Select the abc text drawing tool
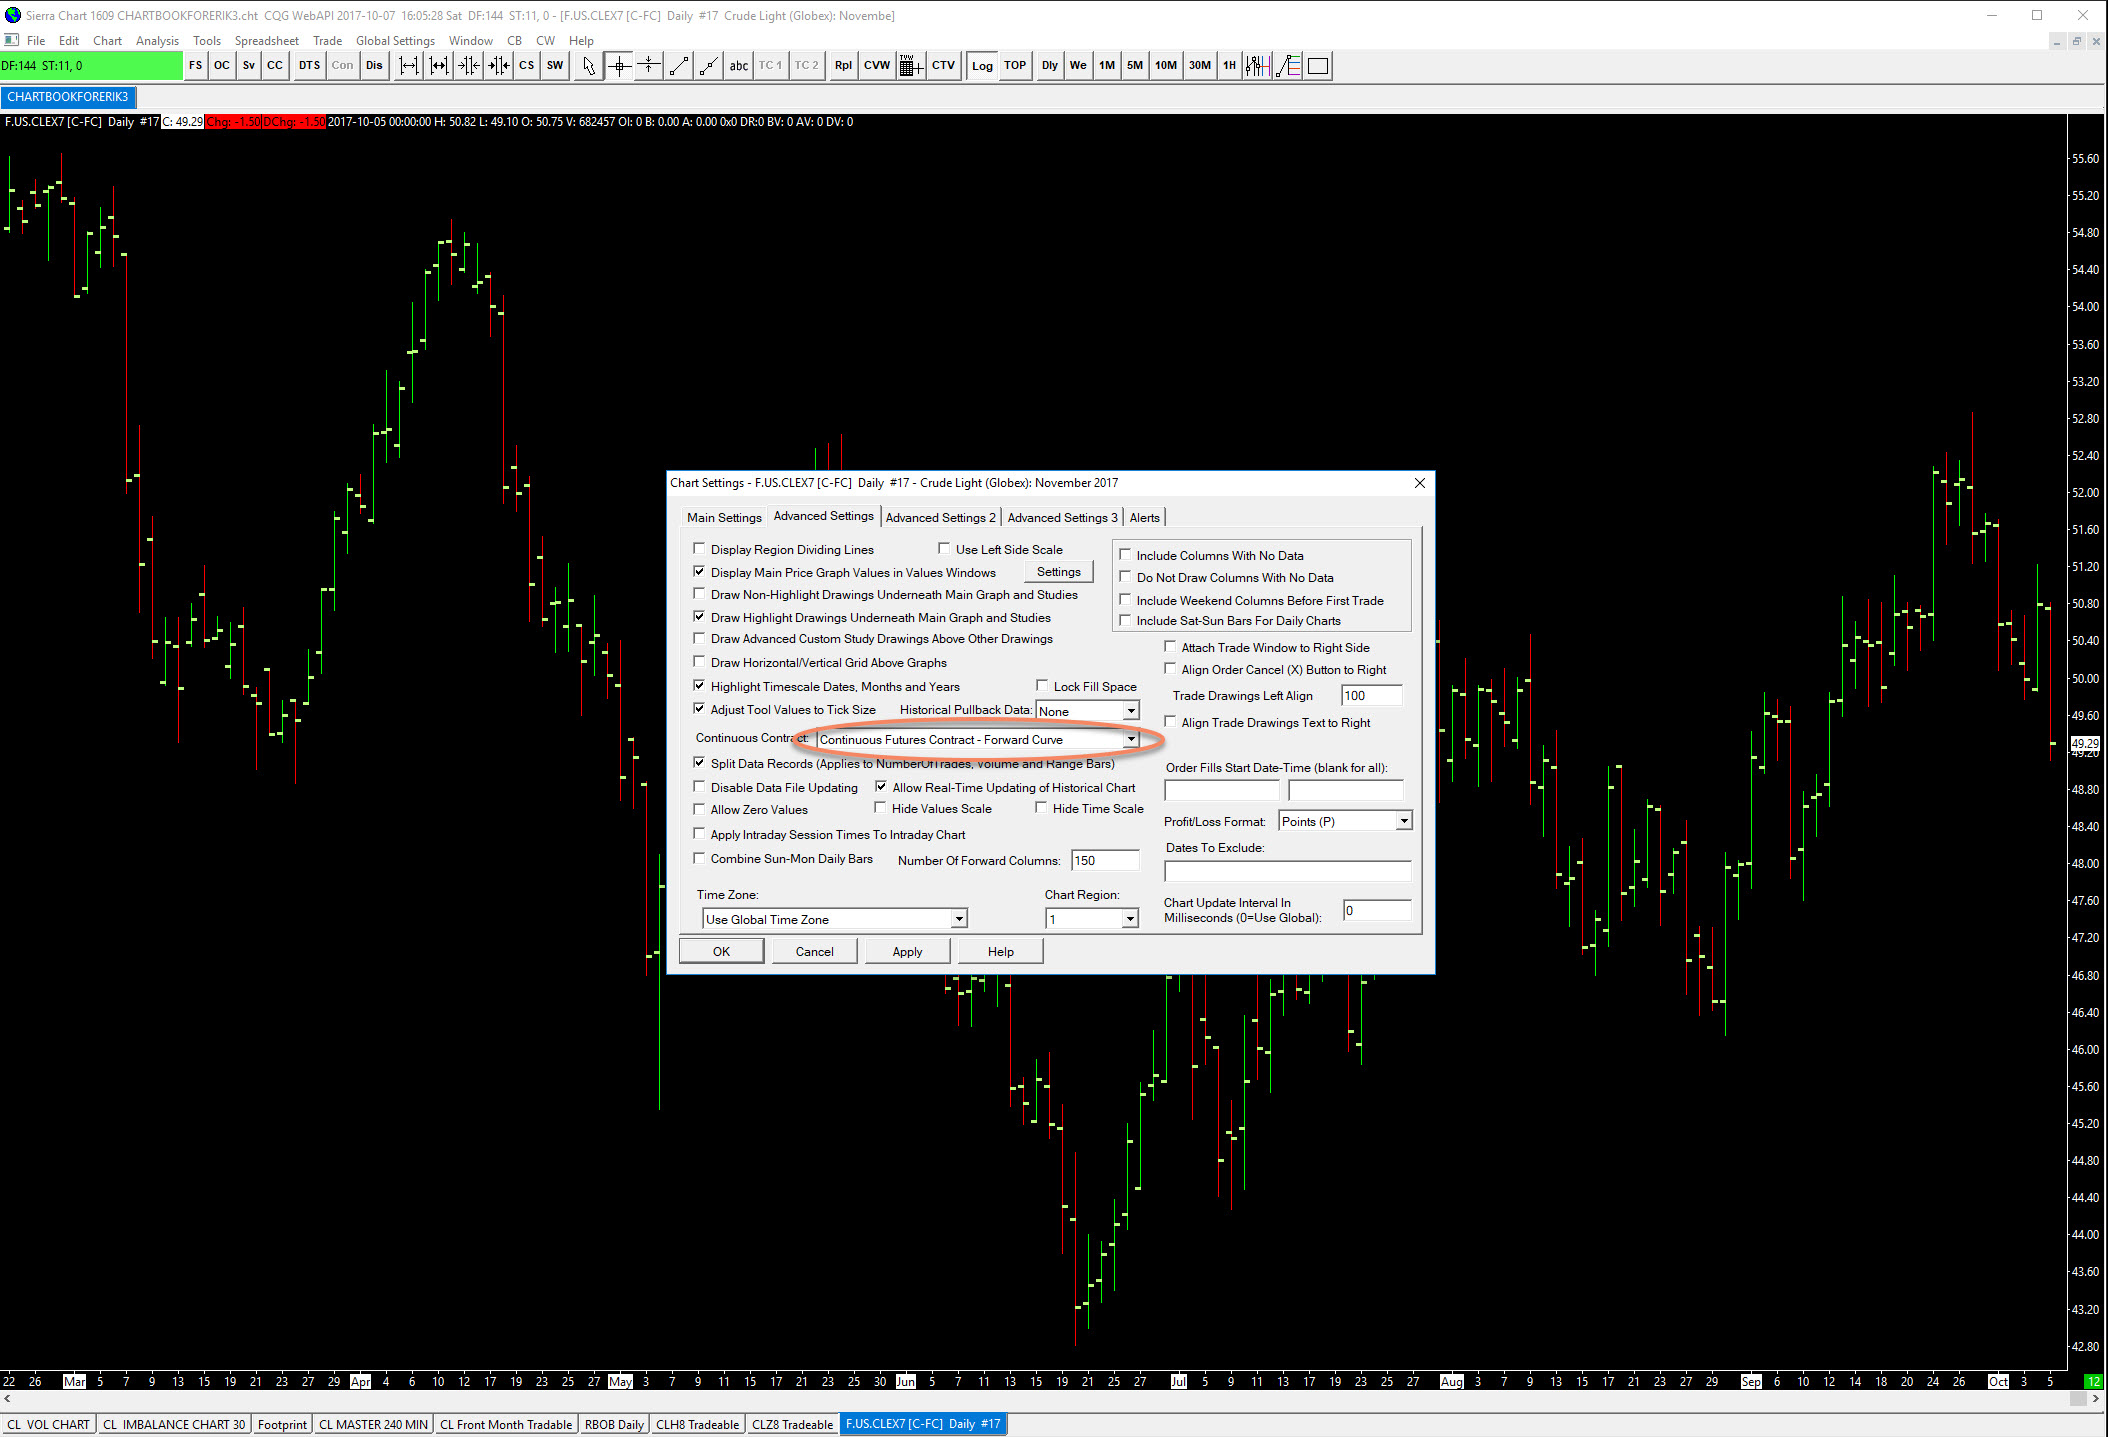Screen dimensions: 2108x1437 (x=738, y=66)
